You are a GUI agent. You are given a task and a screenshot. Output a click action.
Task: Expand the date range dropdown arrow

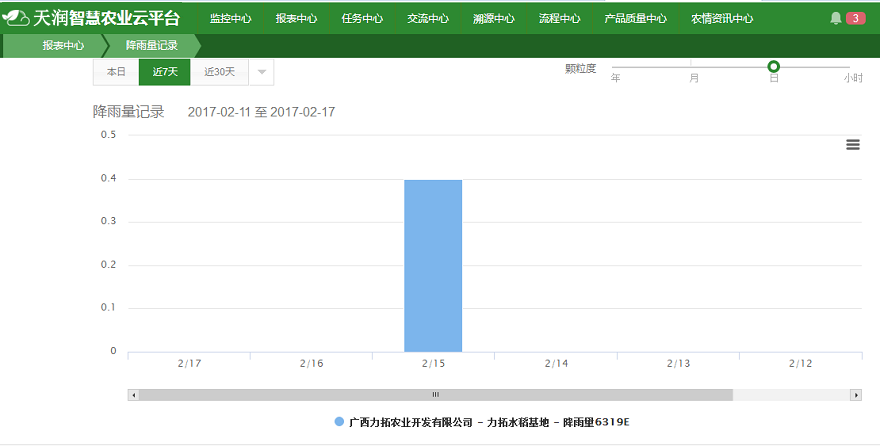(x=261, y=72)
